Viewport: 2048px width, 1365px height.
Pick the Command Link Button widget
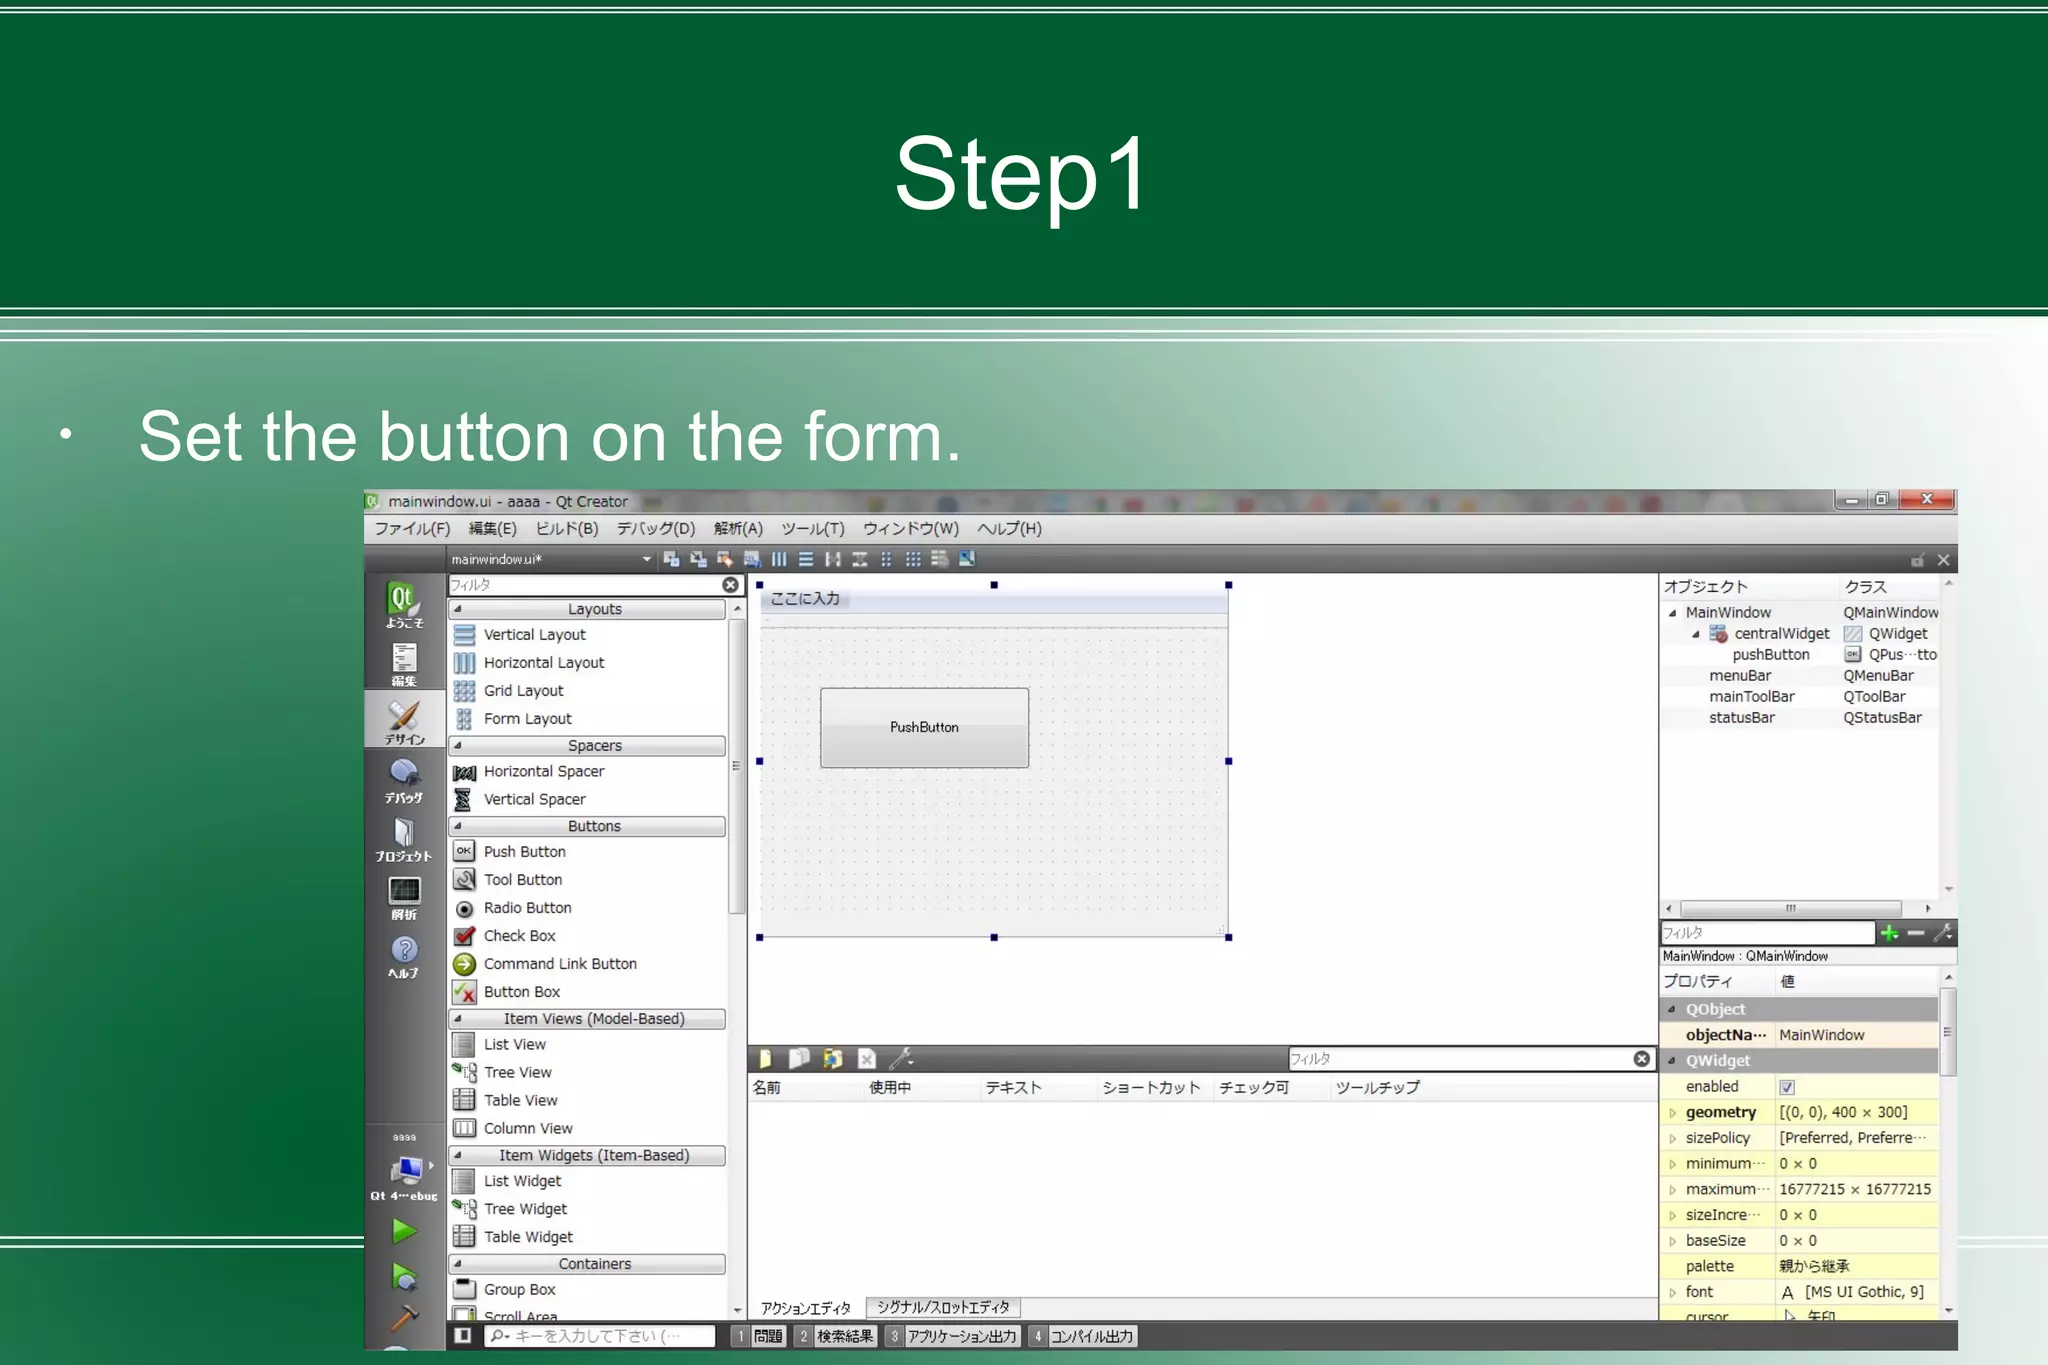[545, 963]
